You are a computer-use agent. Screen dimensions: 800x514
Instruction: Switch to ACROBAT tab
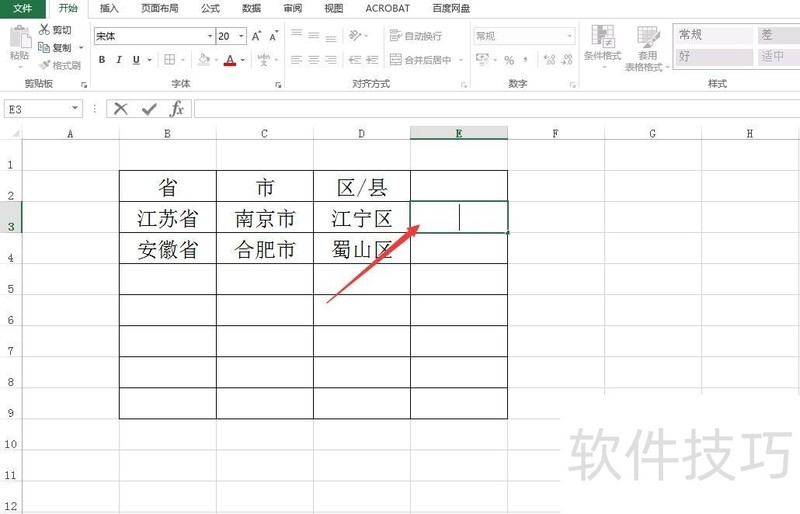388,8
